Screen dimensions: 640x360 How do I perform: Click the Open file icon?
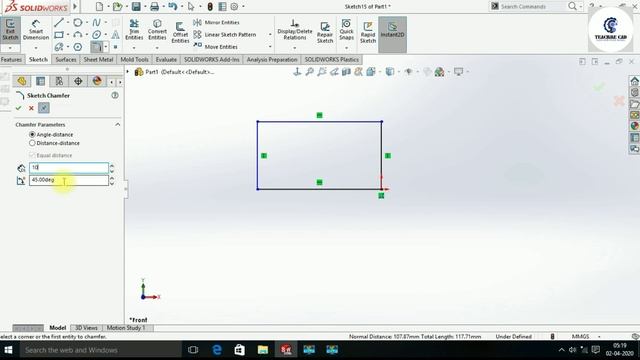[118, 7]
